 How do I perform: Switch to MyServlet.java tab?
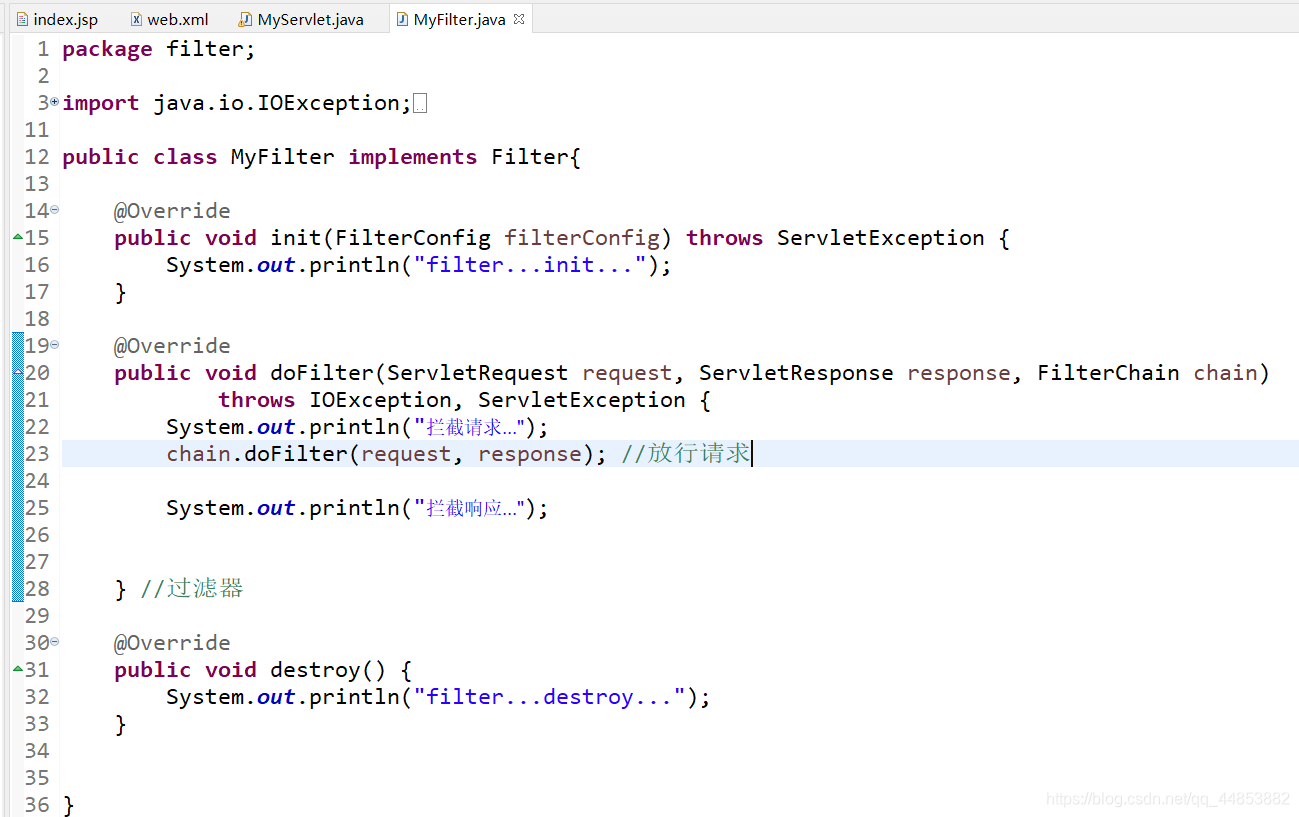coord(301,19)
